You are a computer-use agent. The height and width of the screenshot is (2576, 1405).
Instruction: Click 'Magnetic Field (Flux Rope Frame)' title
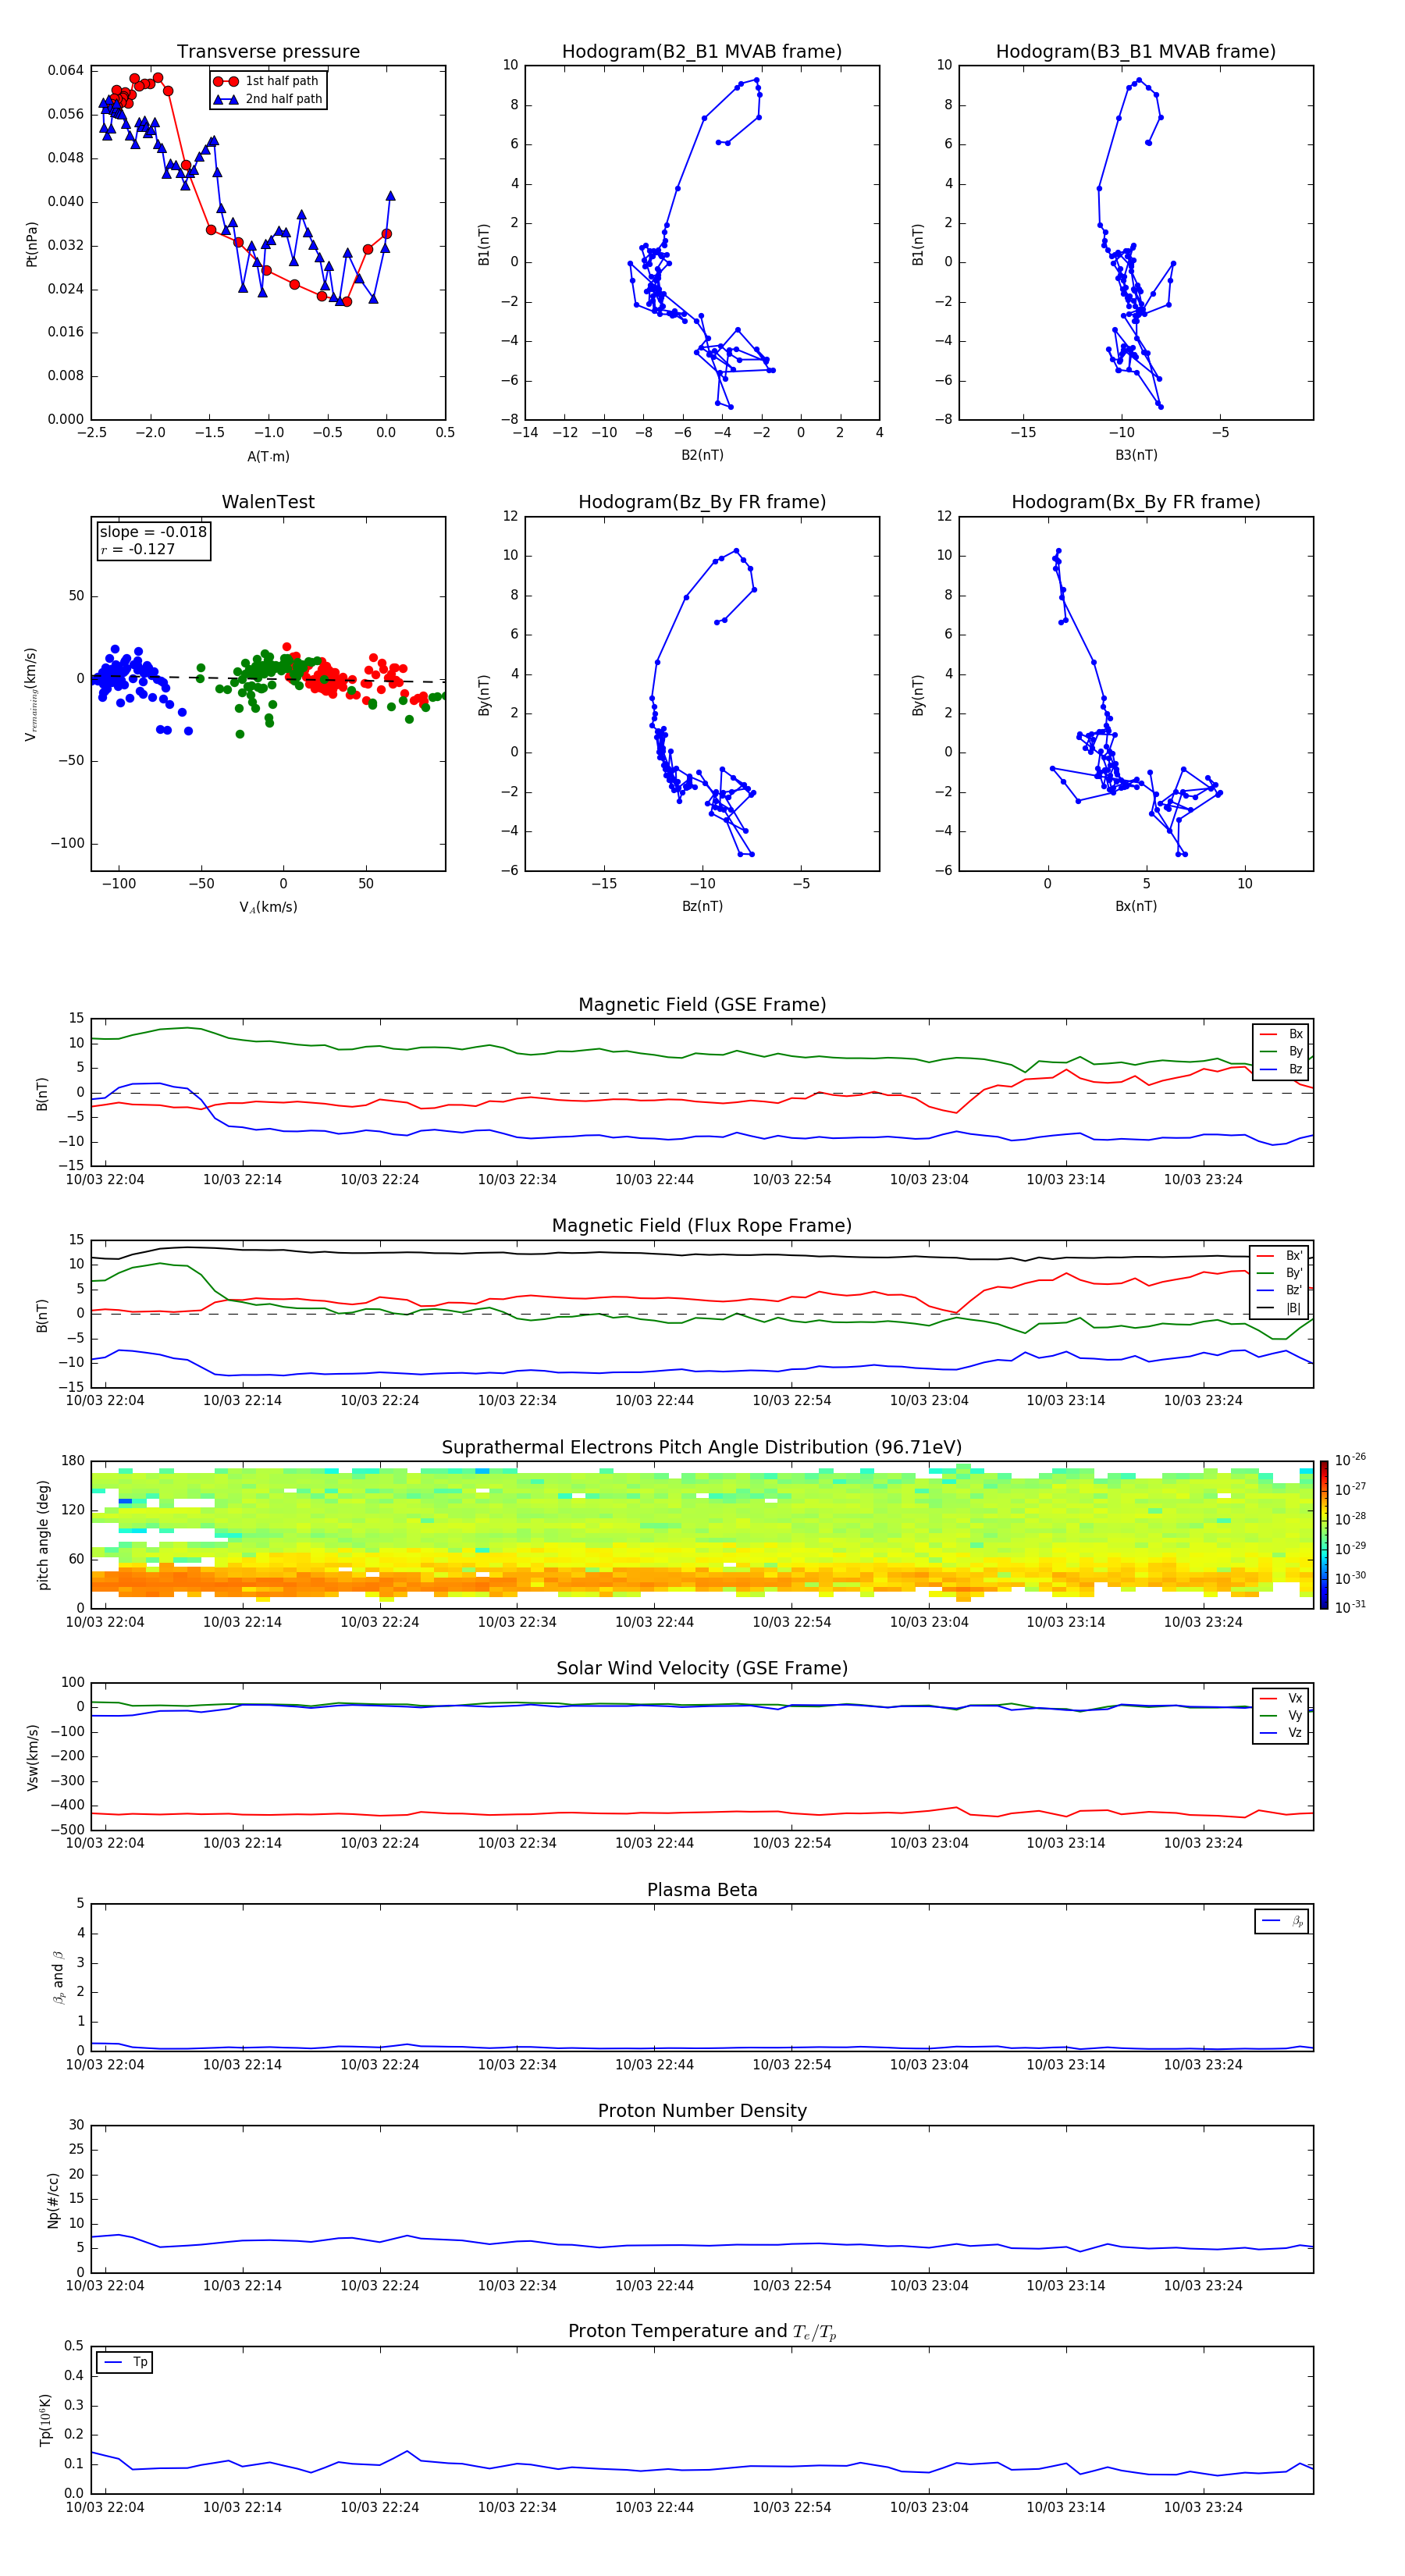click(x=702, y=1226)
